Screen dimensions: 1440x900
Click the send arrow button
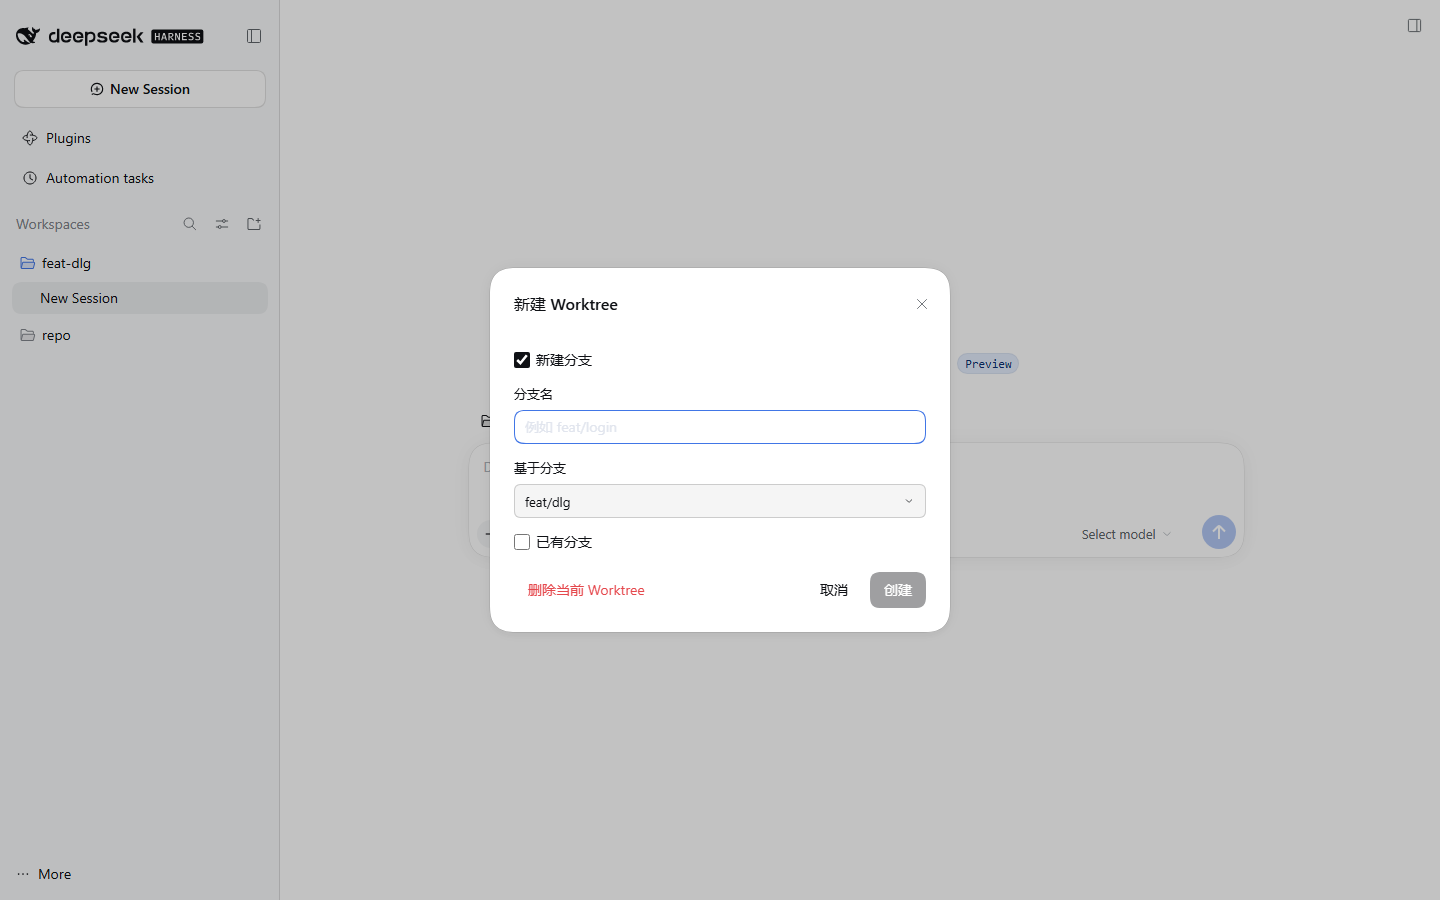pyautogui.click(x=1218, y=532)
